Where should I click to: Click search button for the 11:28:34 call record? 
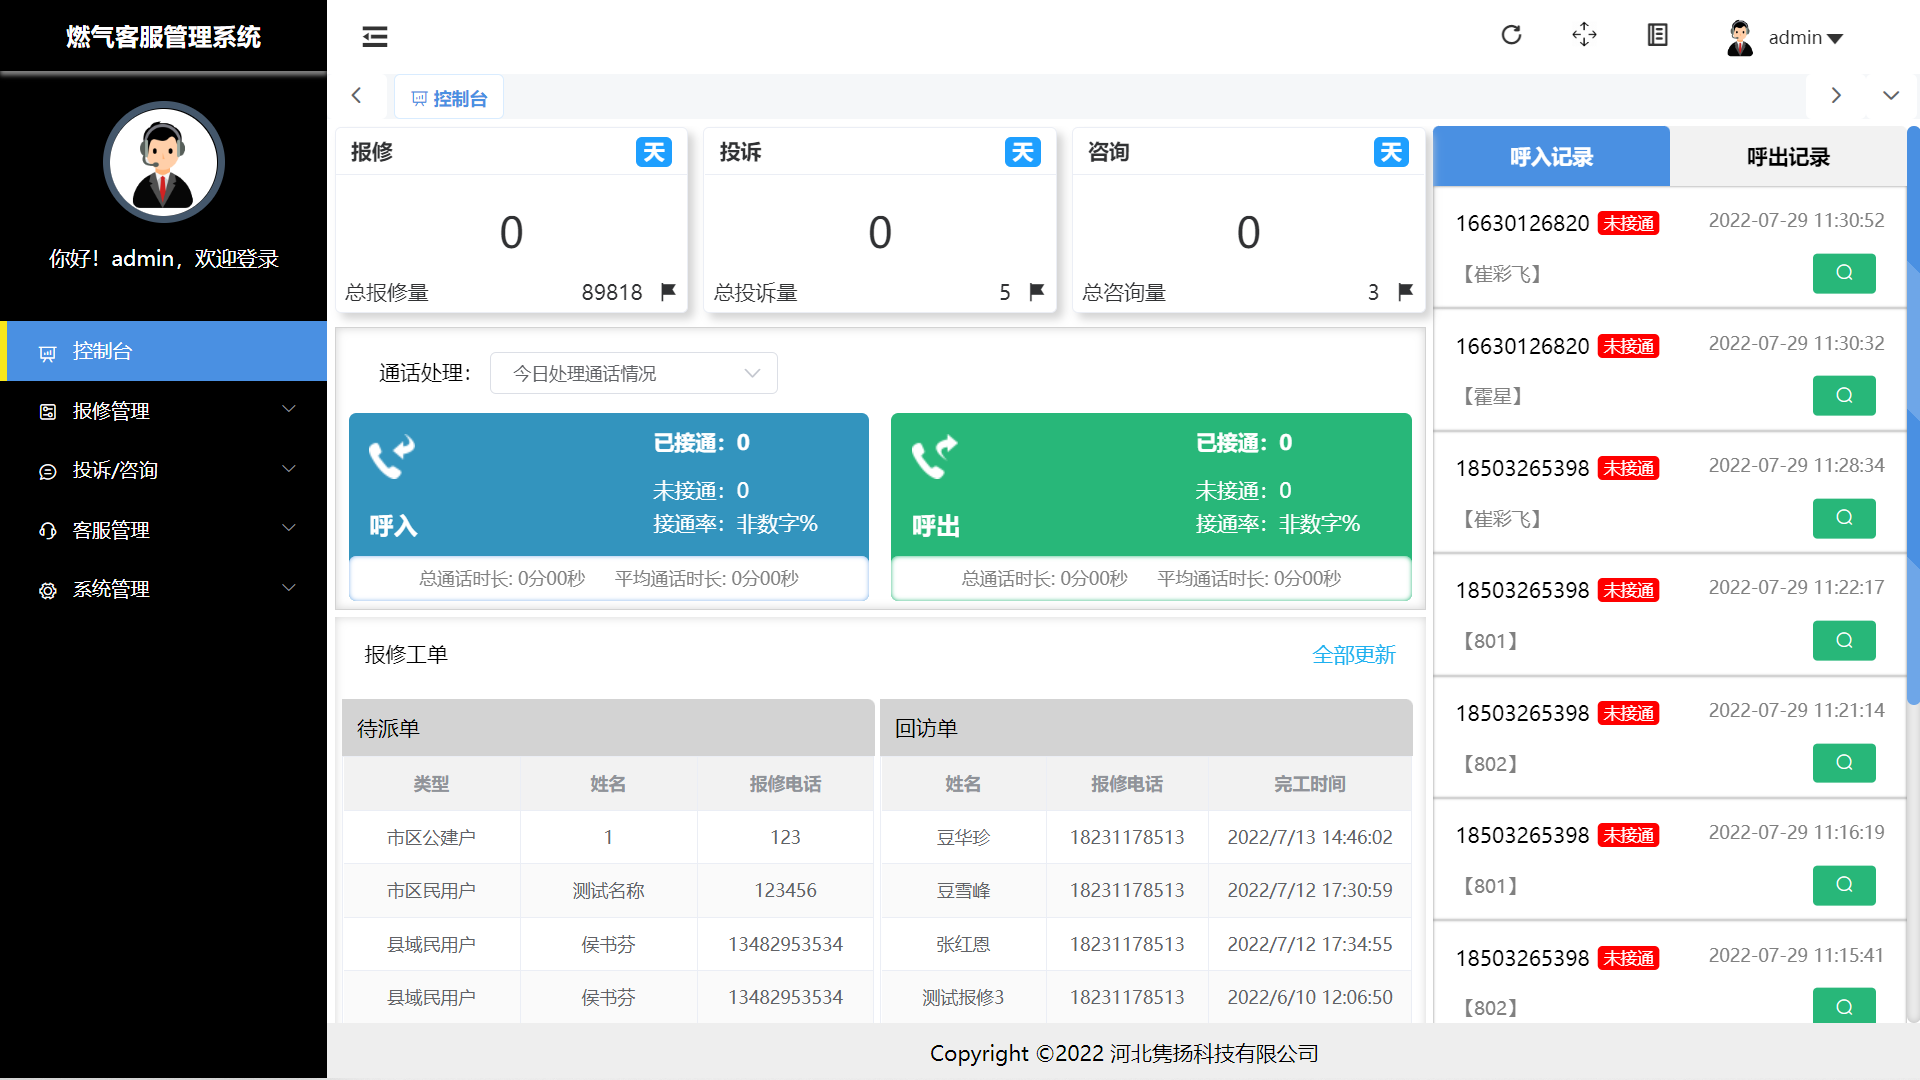(x=1844, y=518)
